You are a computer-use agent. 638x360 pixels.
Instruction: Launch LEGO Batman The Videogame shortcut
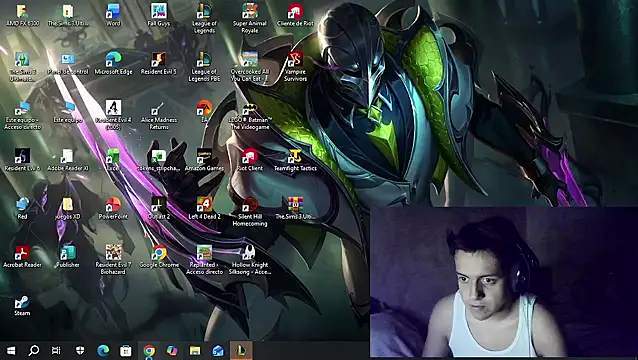[x=250, y=115]
